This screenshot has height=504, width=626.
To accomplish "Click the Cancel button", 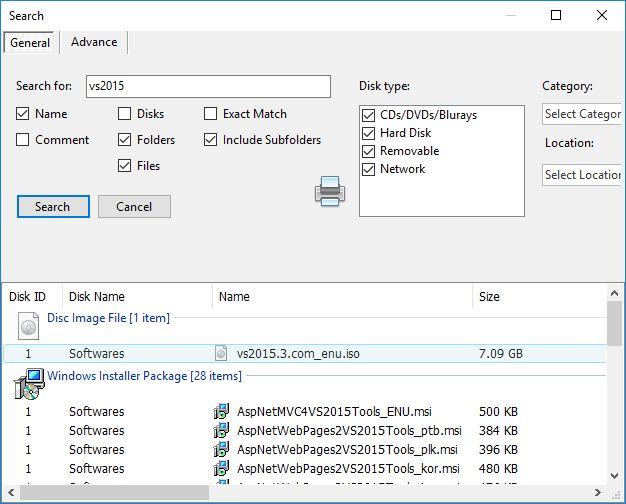I will (x=134, y=206).
